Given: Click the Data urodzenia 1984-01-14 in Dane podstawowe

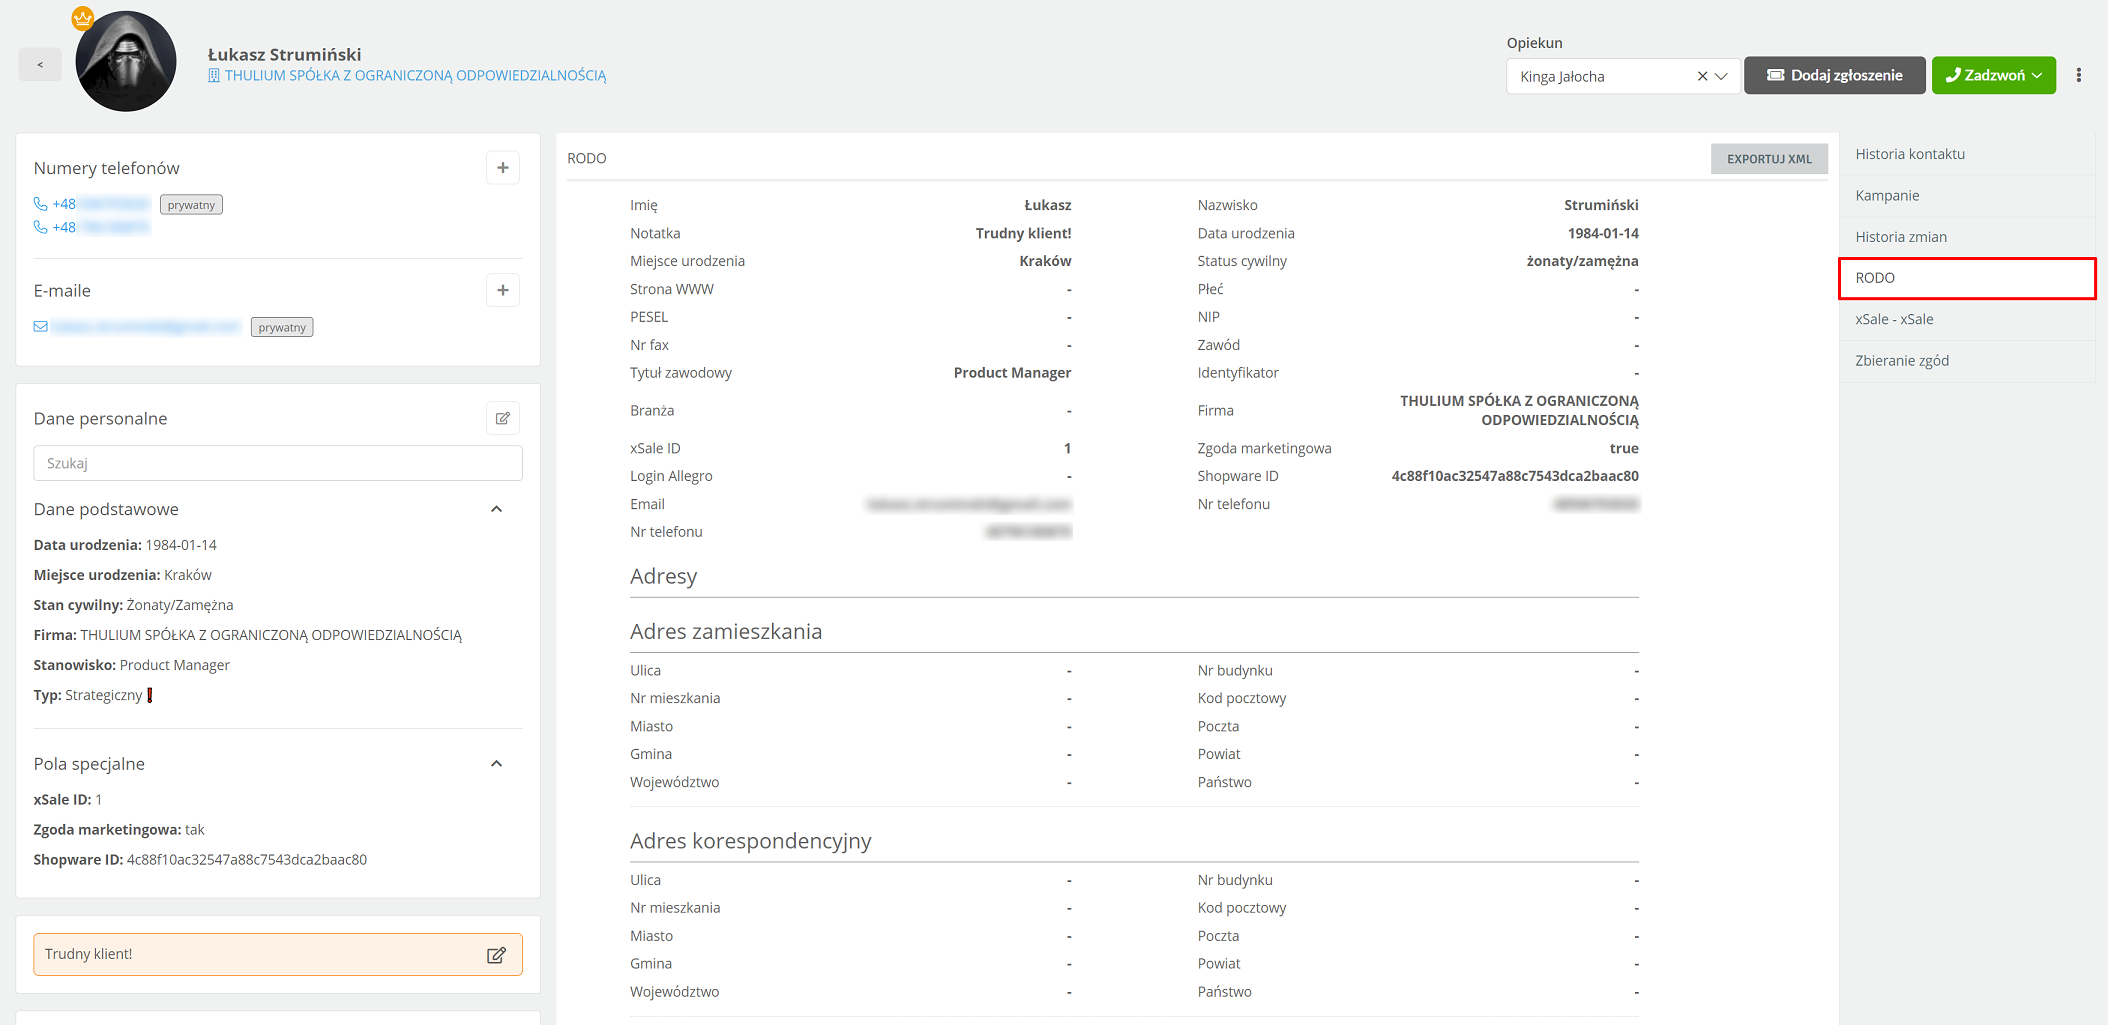Looking at the screenshot, I should click(x=181, y=545).
